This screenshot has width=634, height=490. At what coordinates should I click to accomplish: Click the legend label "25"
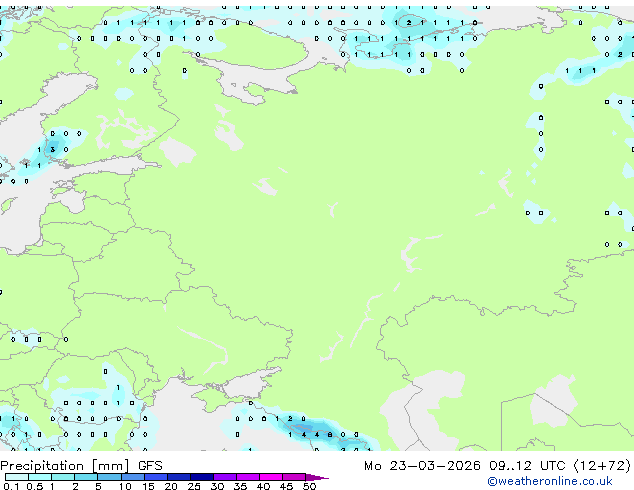(x=194, y=486)
